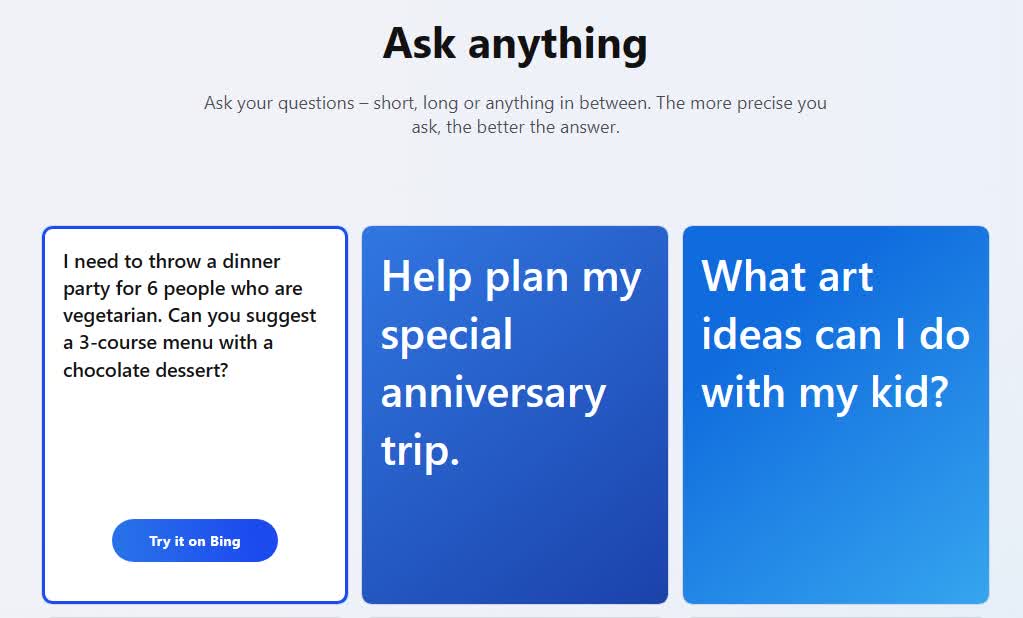Click the Try it on Bing button
The width and height of the screenshot is (1023, 618).
pyautogui.click(x=195, y=541)
